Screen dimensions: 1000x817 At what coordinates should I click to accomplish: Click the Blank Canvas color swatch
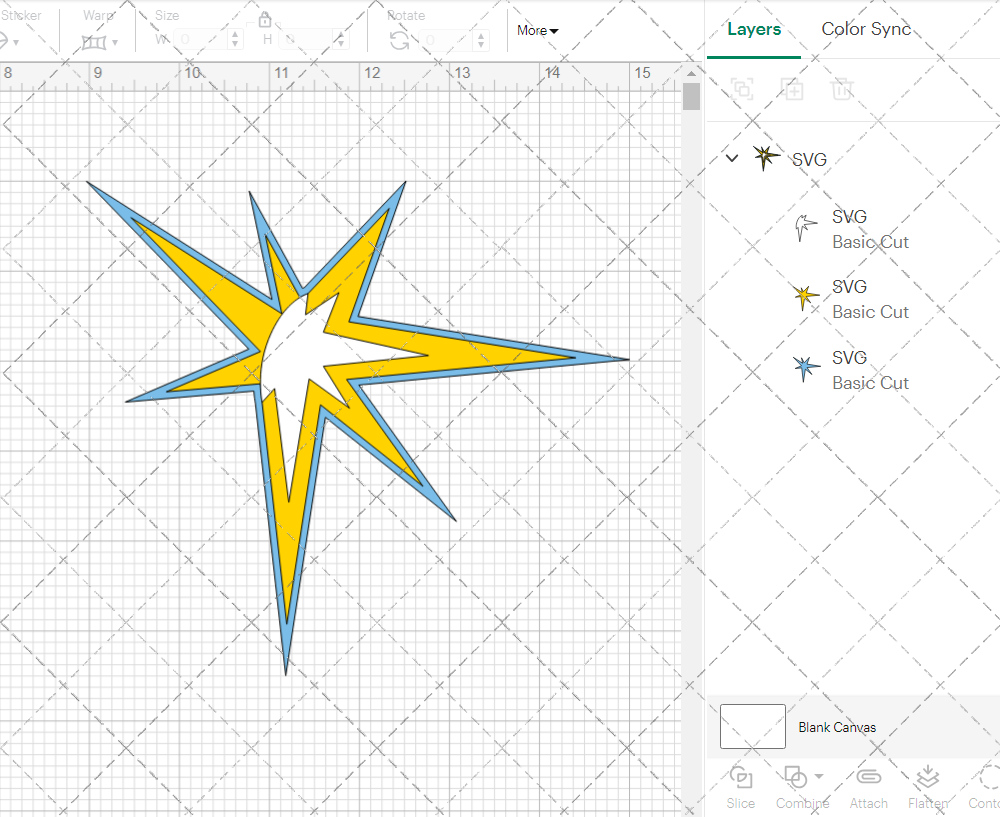pos(752,727)
